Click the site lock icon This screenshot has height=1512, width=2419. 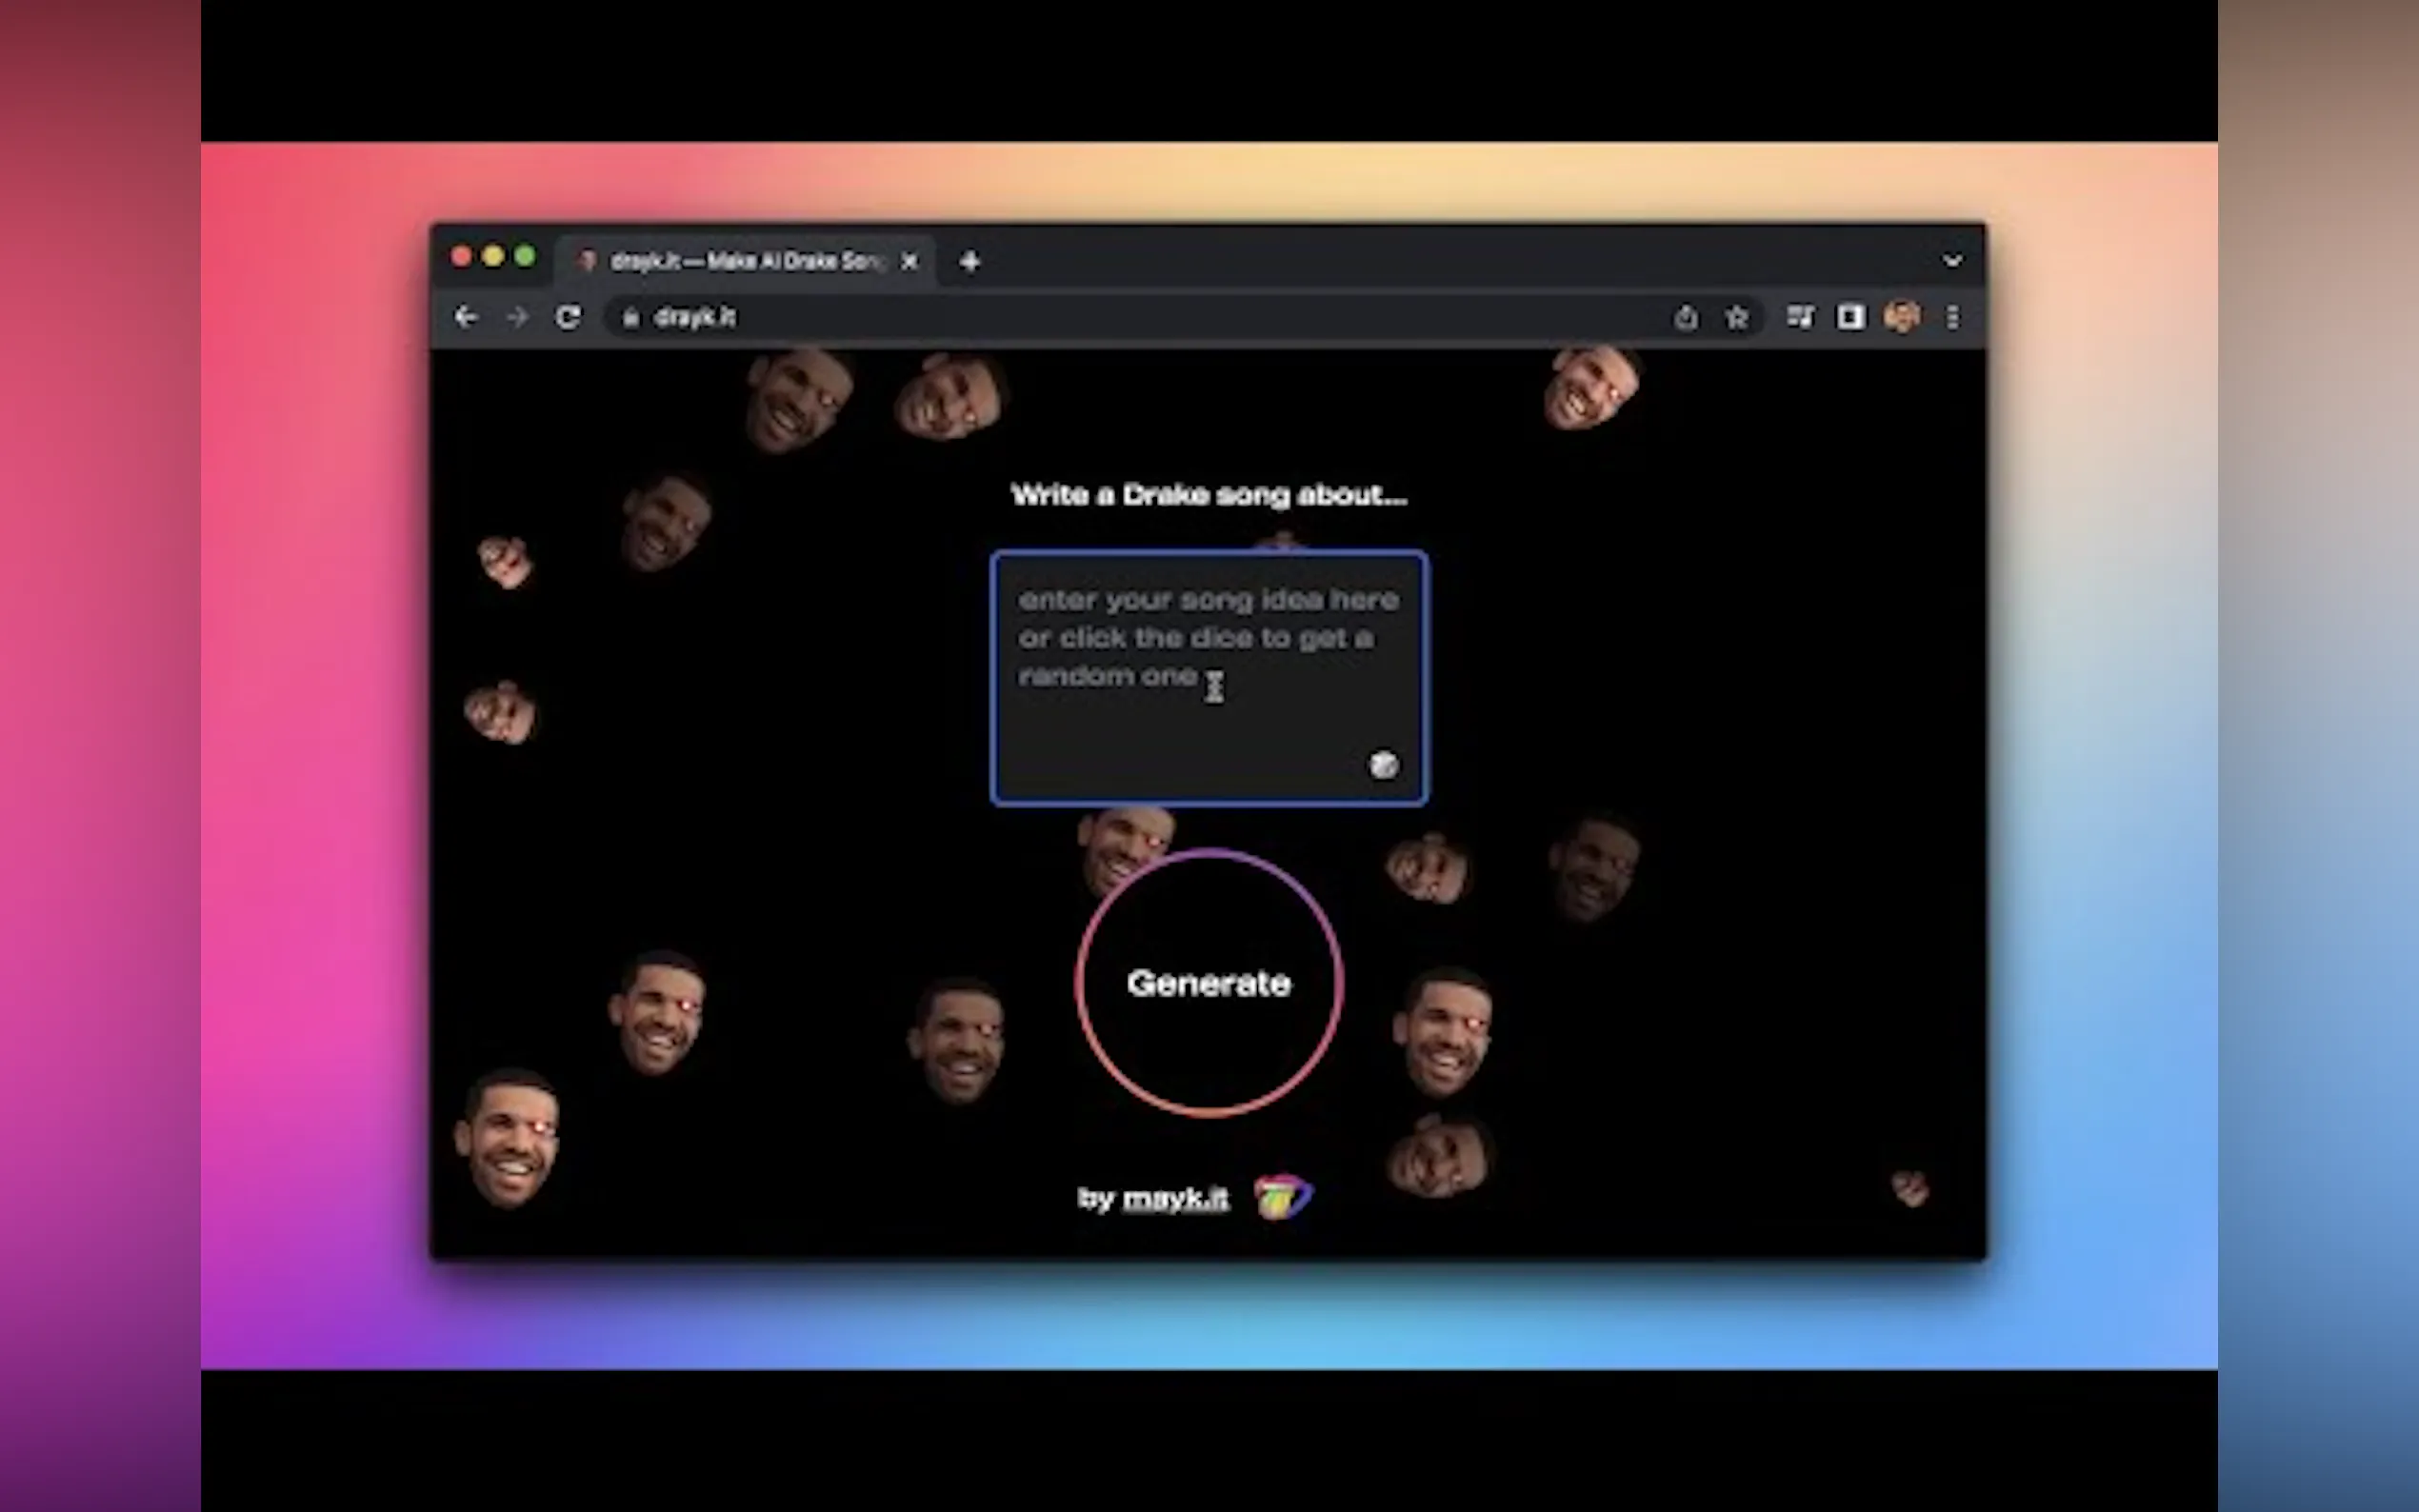(x=630, y=318)
